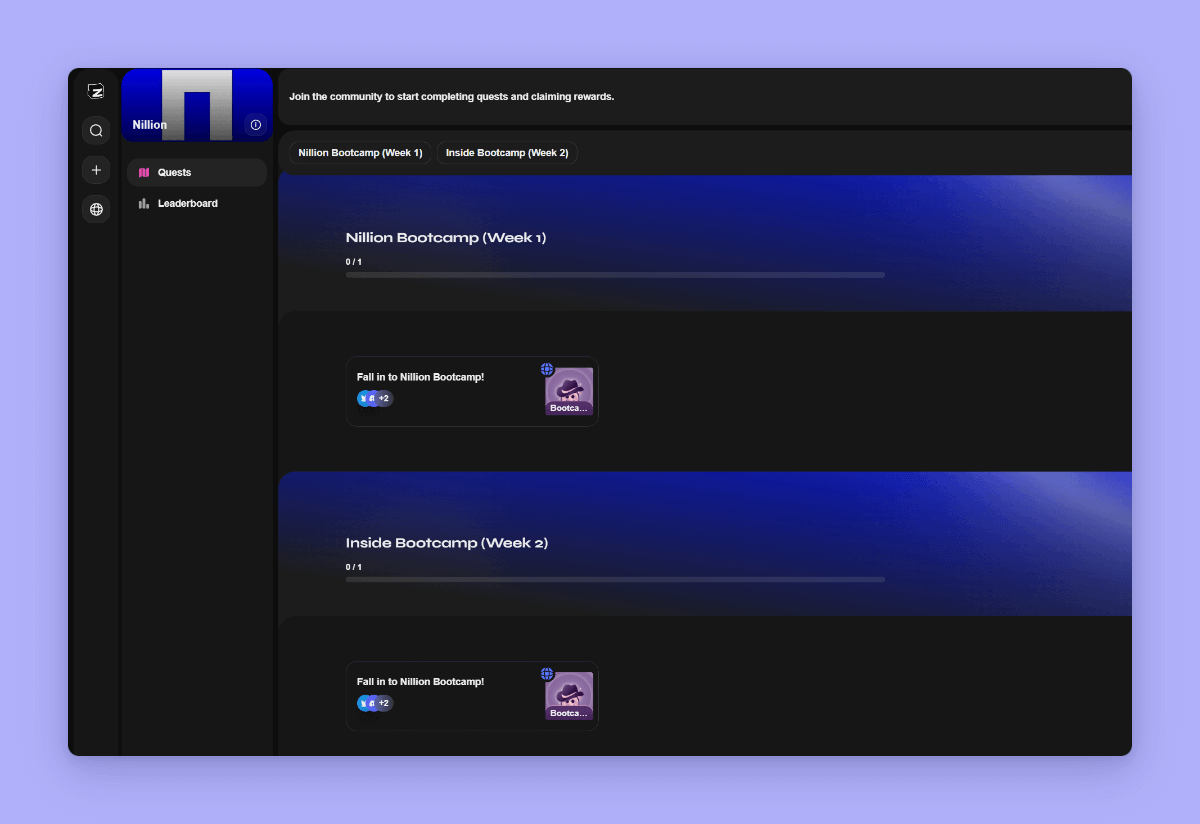1200x824 pixels.
Task: Click the 0 / 1 counter under Week 2
Action: click(x=354, y=567)
